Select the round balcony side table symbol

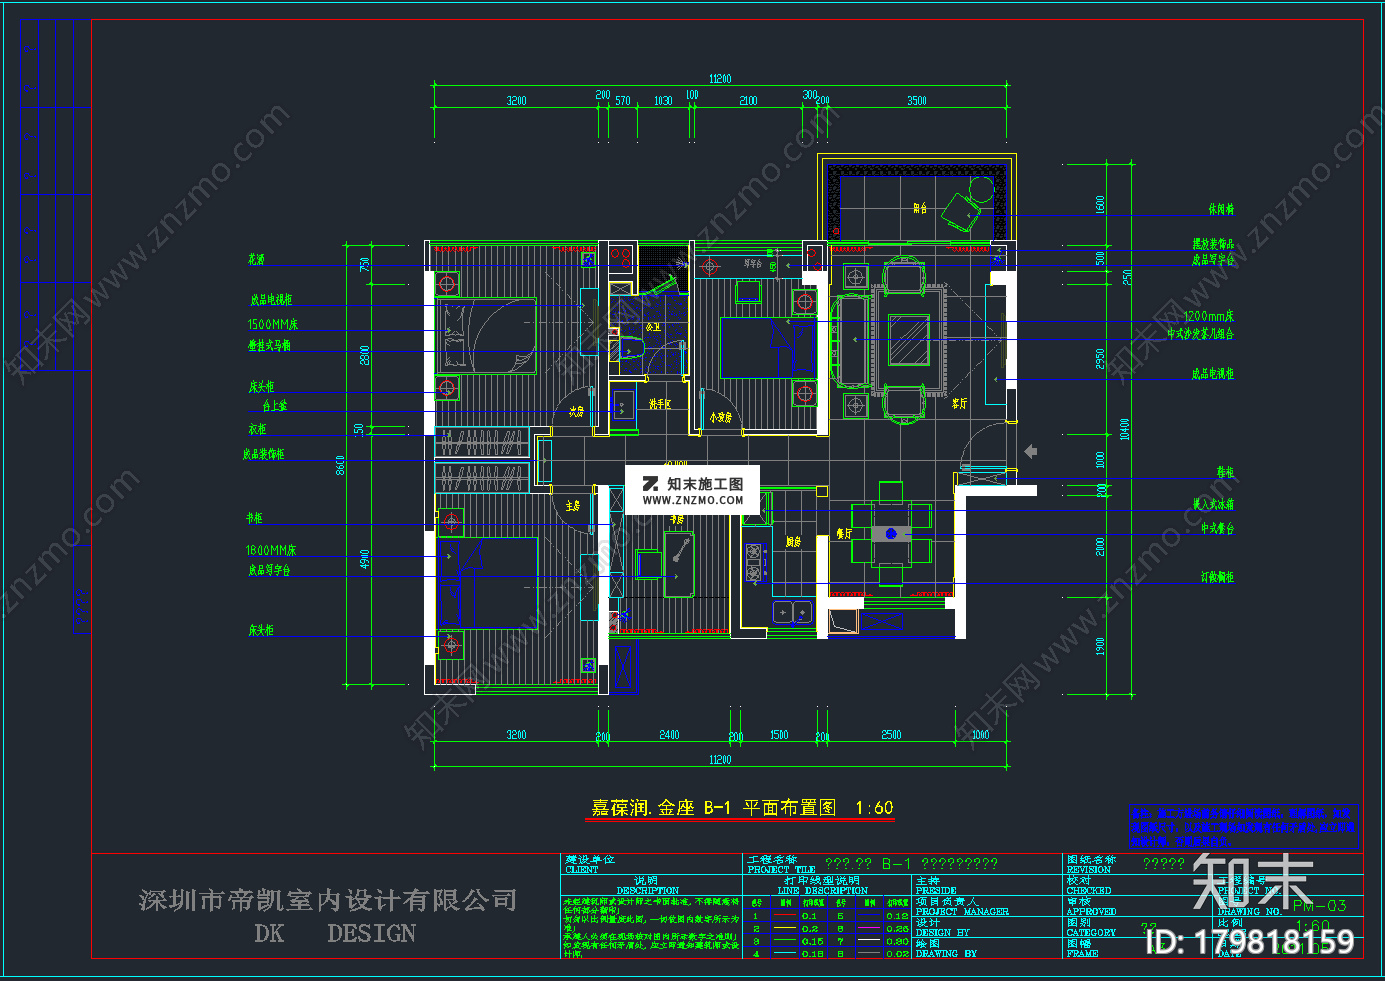pos(982,189)
